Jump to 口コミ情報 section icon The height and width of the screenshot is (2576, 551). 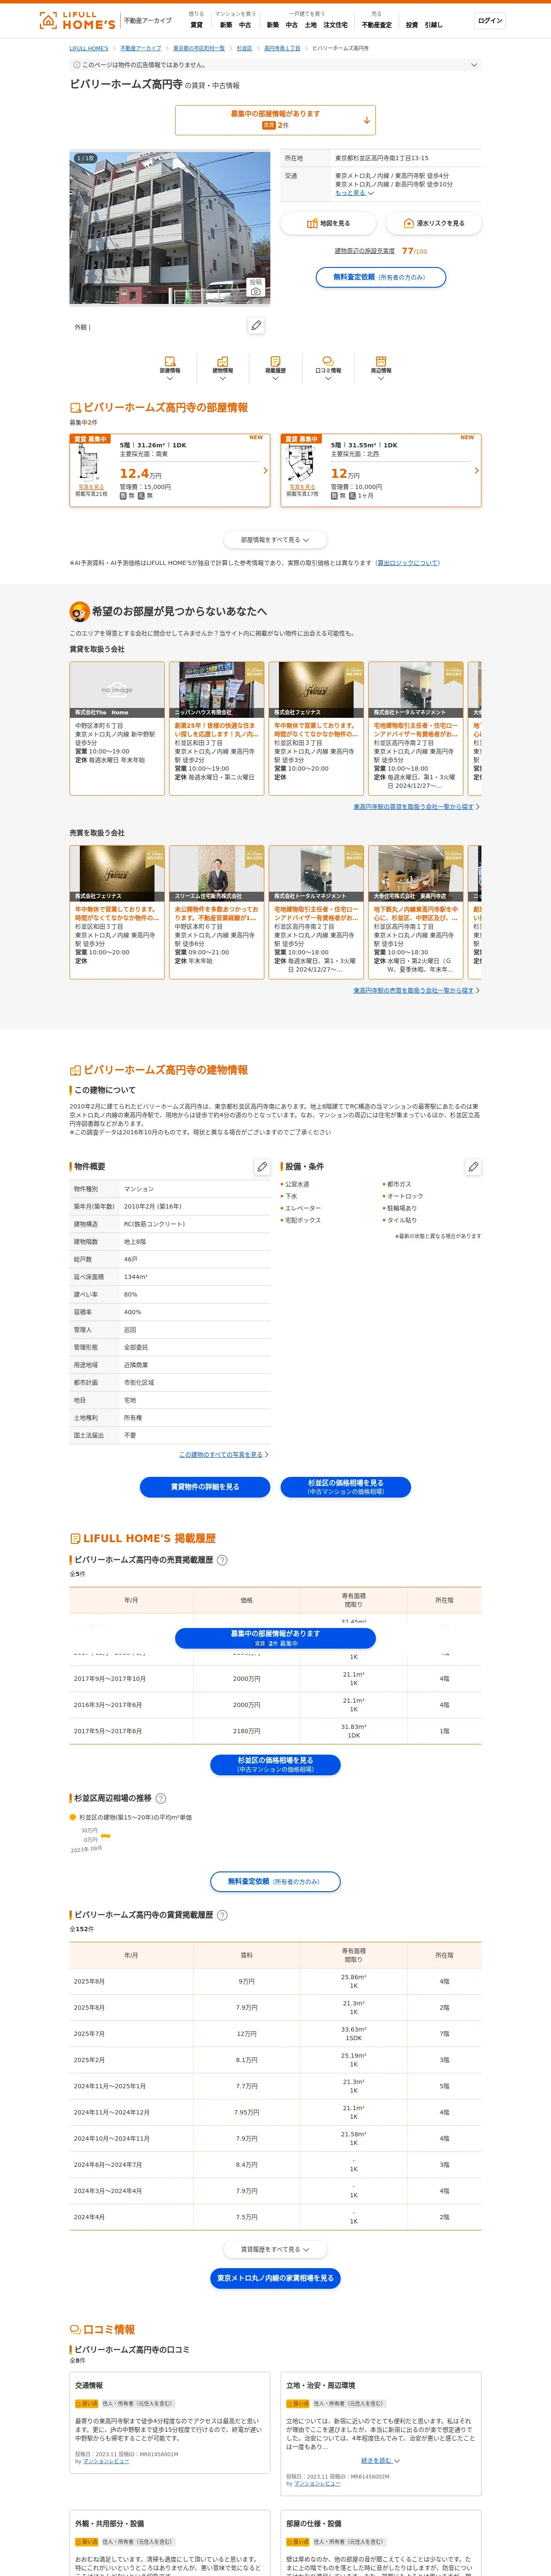pyautogui.click(x=328, y=367)
